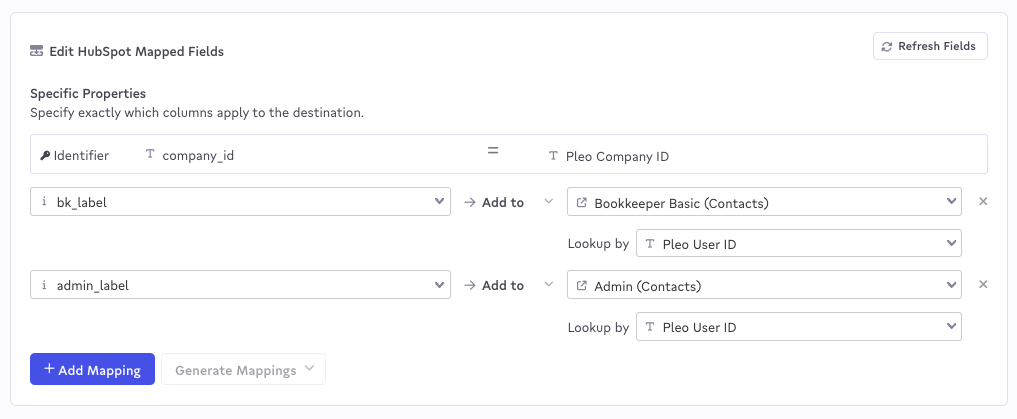Expand Add to chevron for admin_label row

[549, 285]
